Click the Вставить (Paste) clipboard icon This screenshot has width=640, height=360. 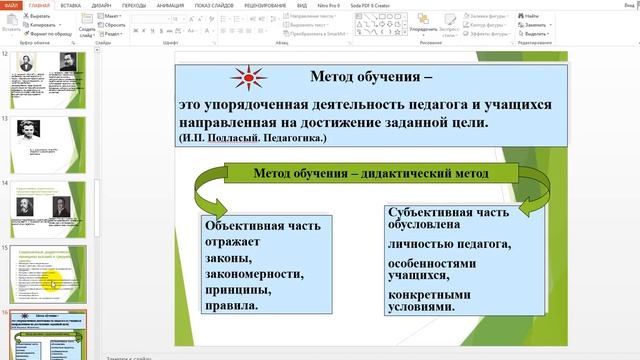pos(11,20)
